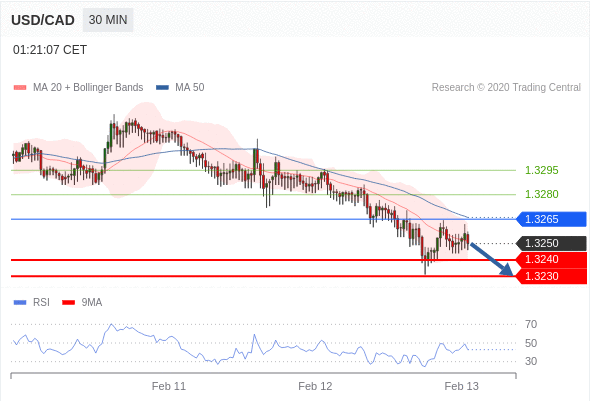Click the 30 MIN timeframe badge

coord(108,20)
